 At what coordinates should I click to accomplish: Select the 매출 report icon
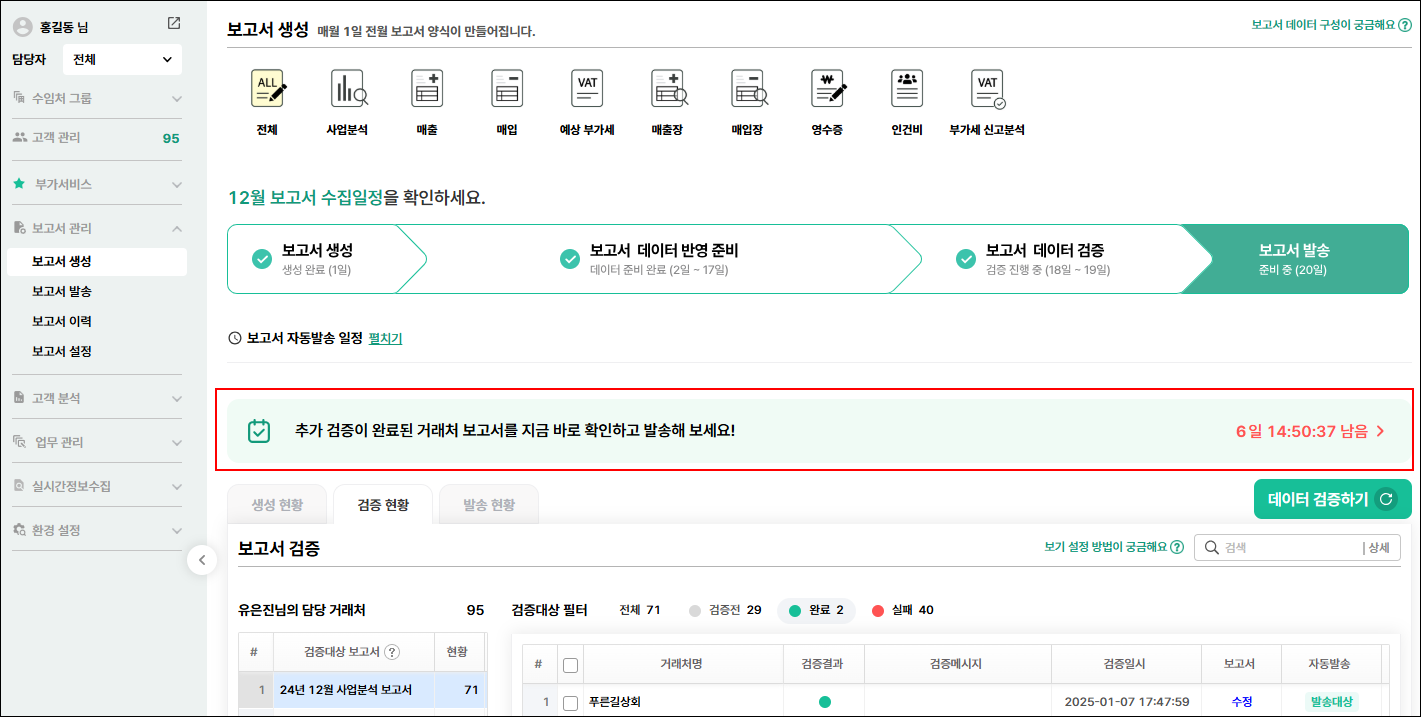(427, 90)
